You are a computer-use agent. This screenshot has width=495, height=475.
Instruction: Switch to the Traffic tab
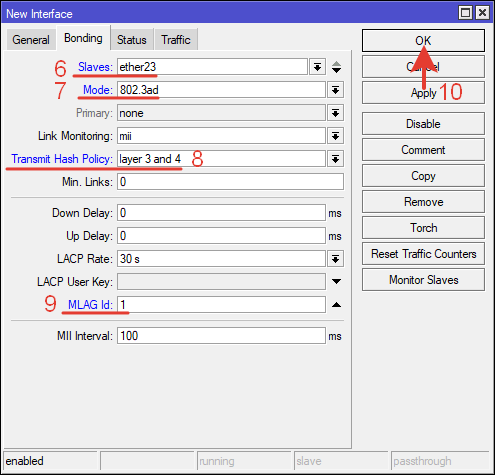click(176, 40)
